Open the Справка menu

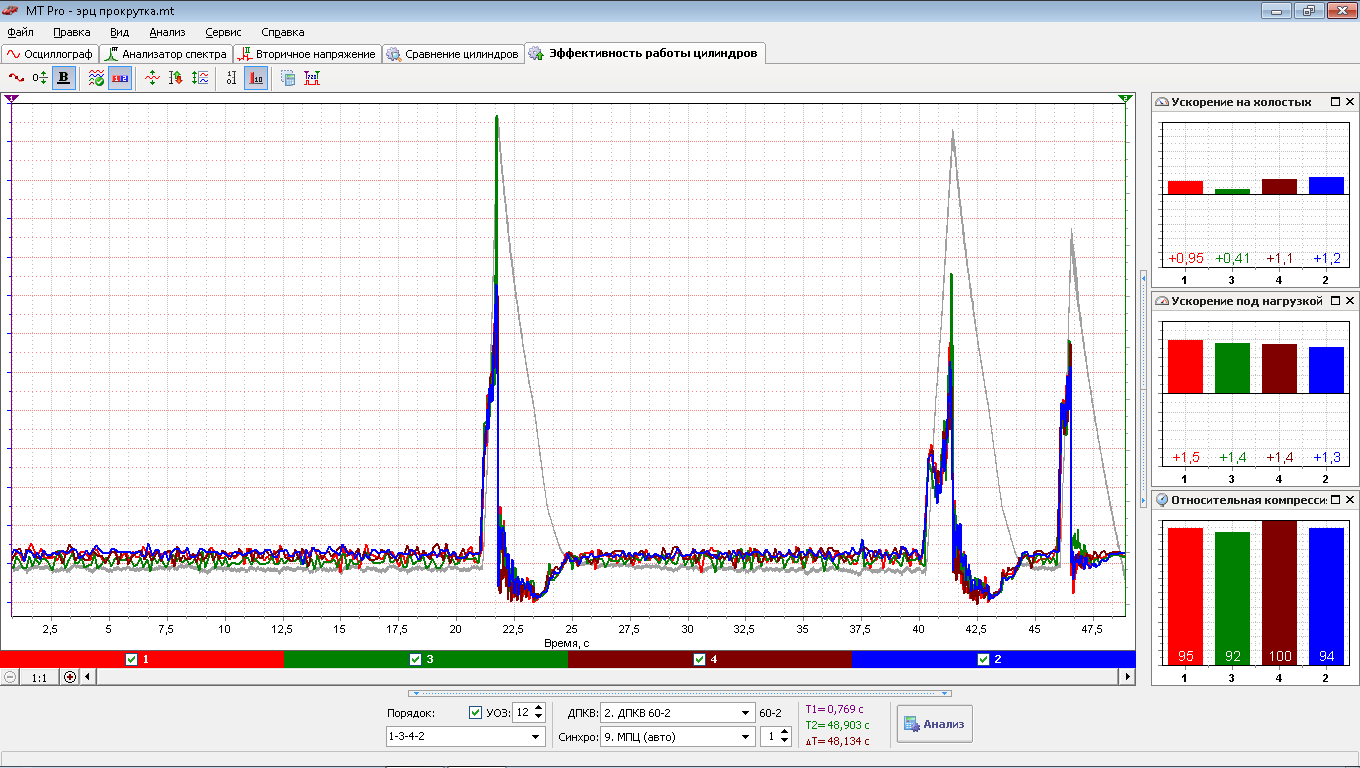282,32
